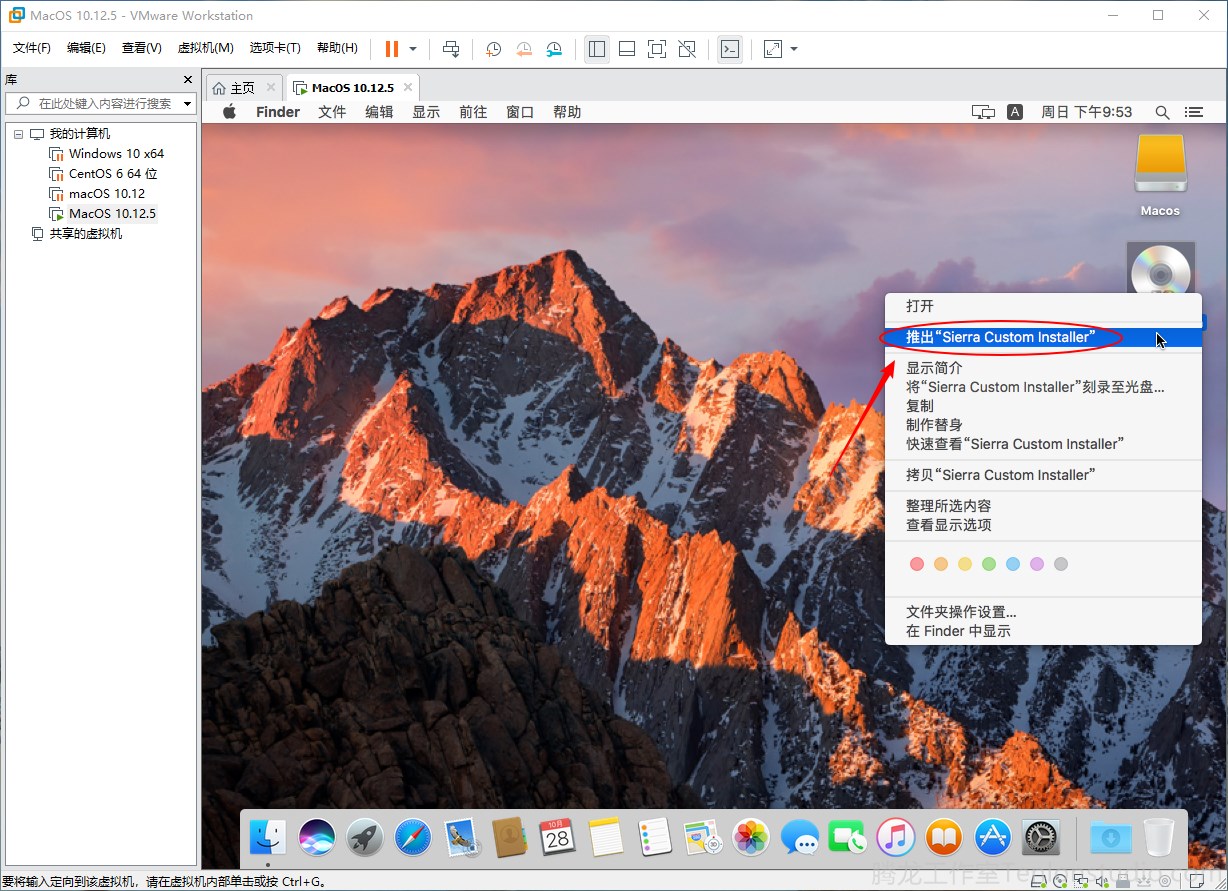Open the Apple menu
Screen dimensions: 1228x891
point(229,112)
